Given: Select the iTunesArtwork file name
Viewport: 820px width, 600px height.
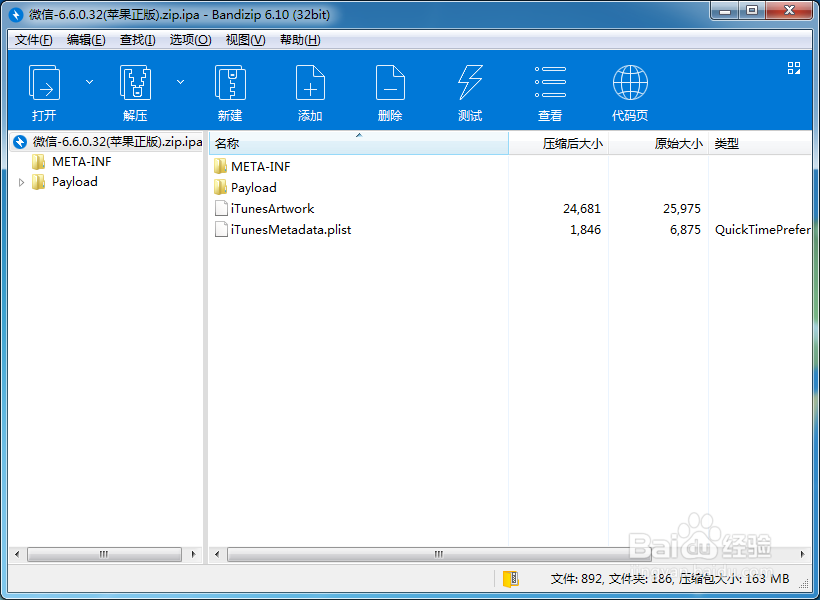Looking at the screenshot, I should point(272,208).
